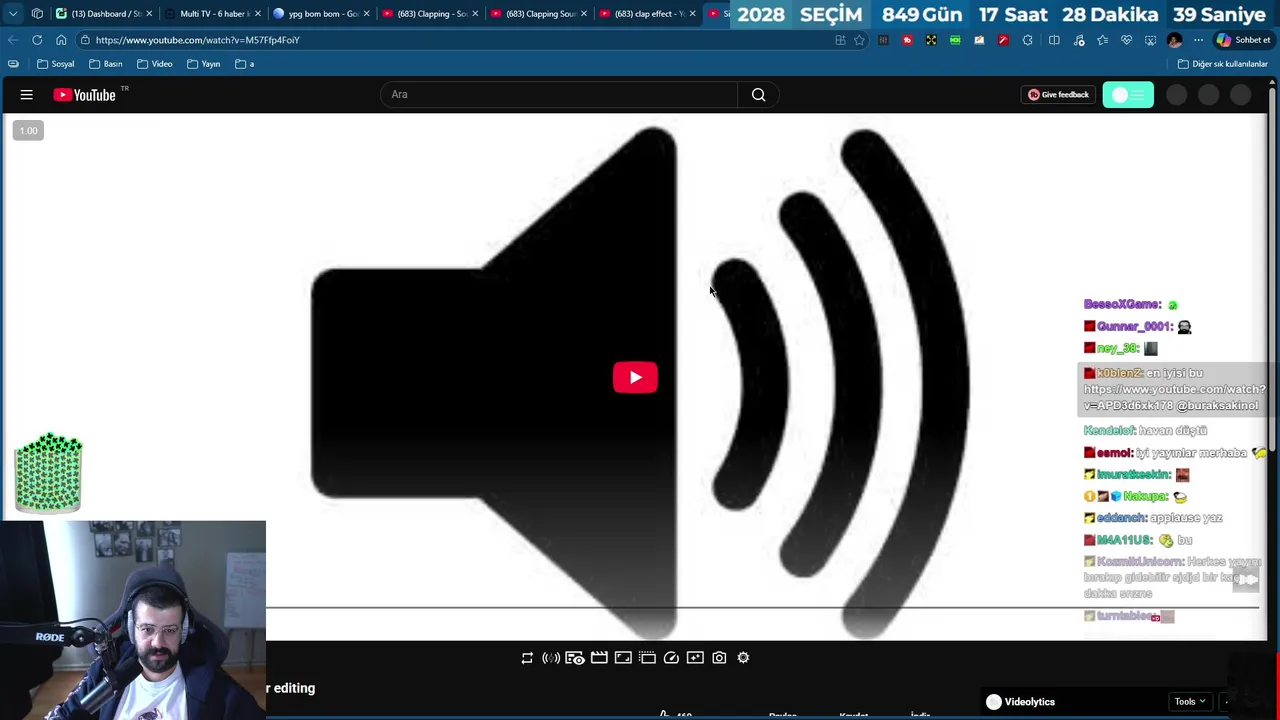Focus the Ara search field
This screenshot has width=1280, height=720.
click(x=559, y=95)
